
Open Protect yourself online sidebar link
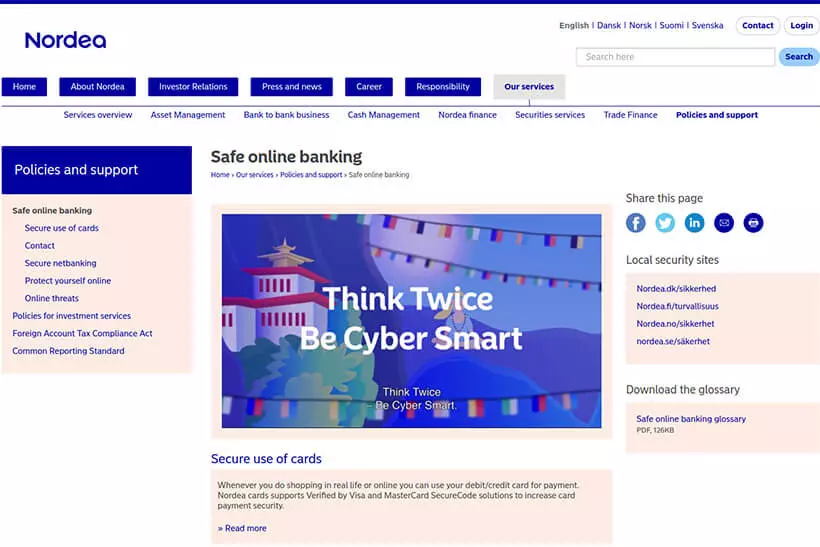click(67, 281)
